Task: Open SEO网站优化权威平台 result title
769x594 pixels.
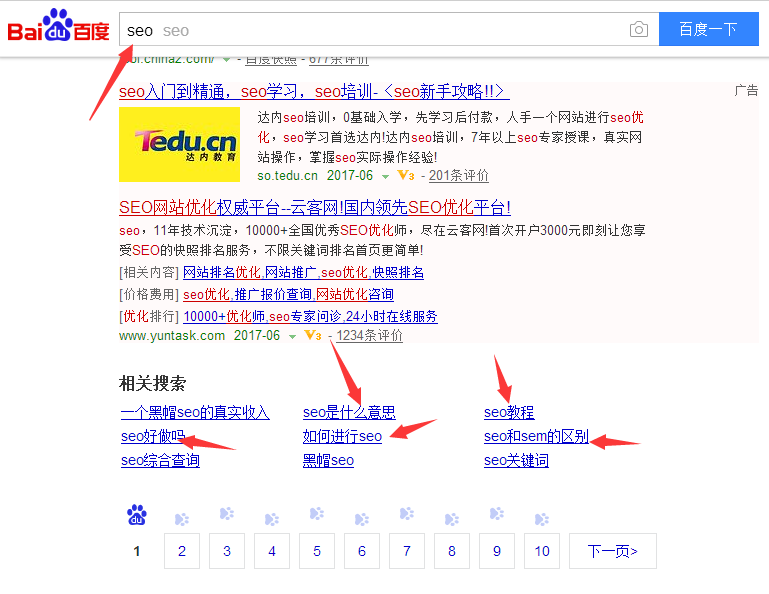Action: [x=314, y=208]
